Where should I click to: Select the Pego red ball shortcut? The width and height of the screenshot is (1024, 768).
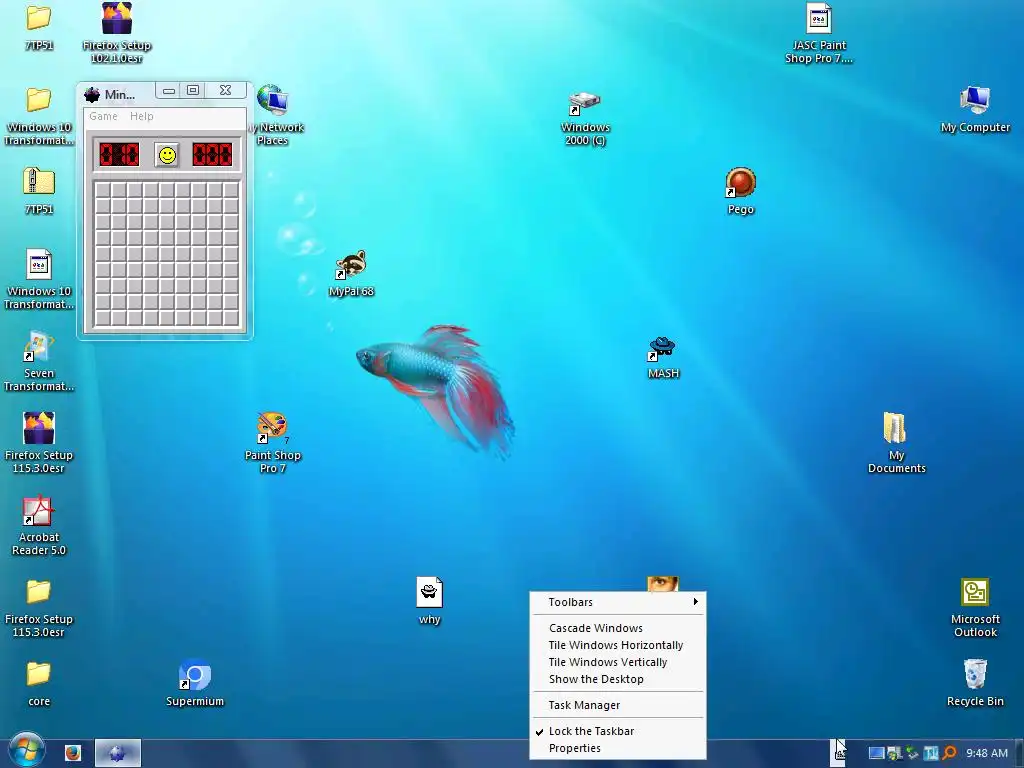pyautogui.click(x=741, y=182)
